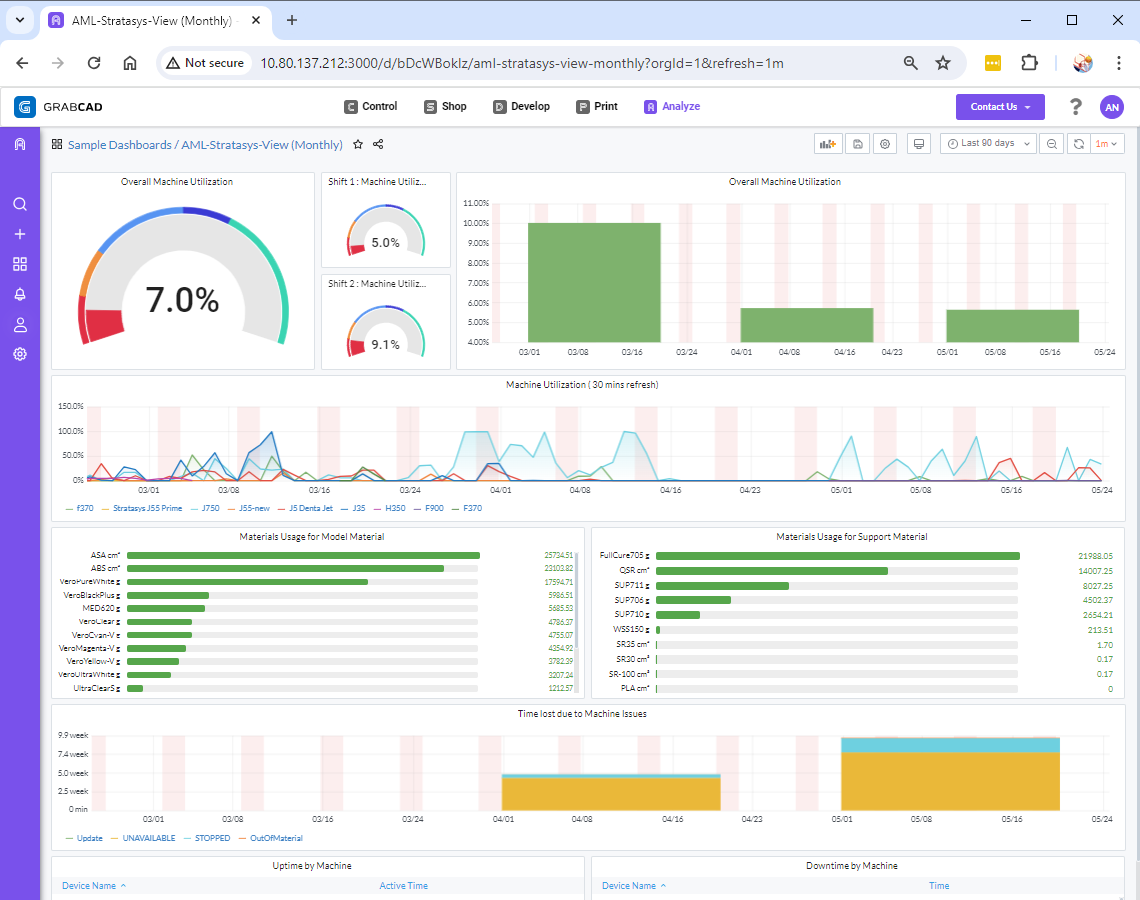Image resolution: width=1140 pixels, height=900 pixels.
Task: Click the FullCure705 support material bar
Action: 838,555
